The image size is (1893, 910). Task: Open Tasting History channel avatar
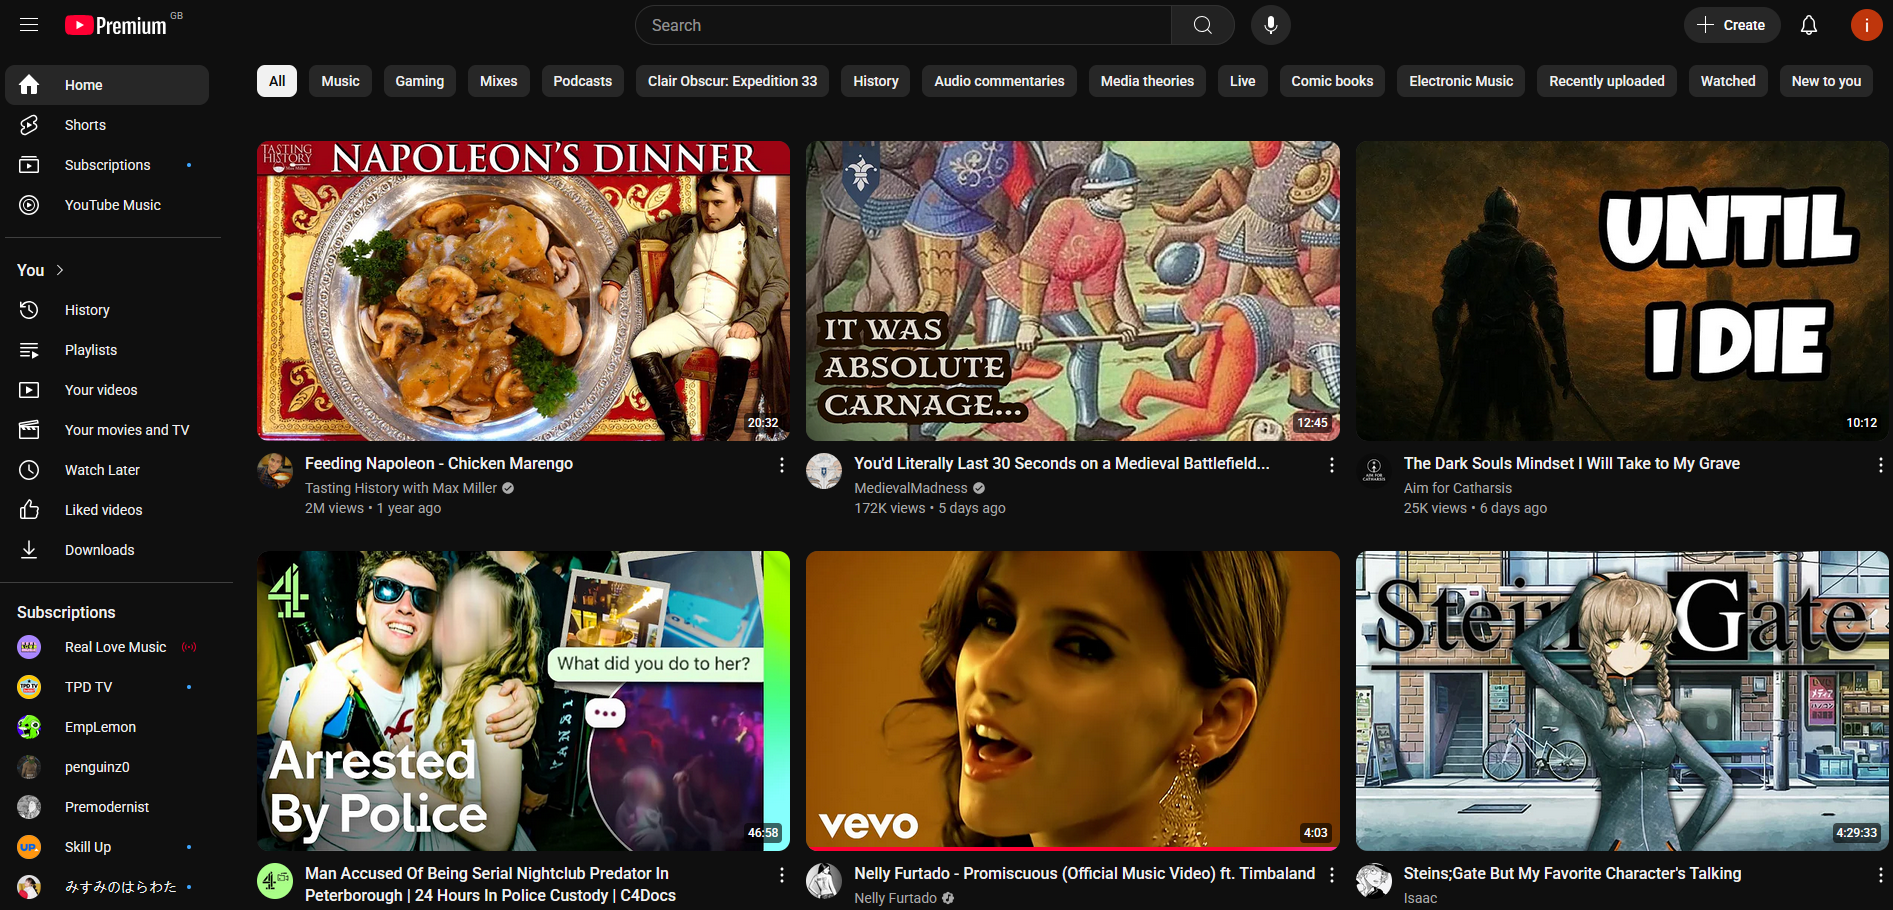click(275, 471)
